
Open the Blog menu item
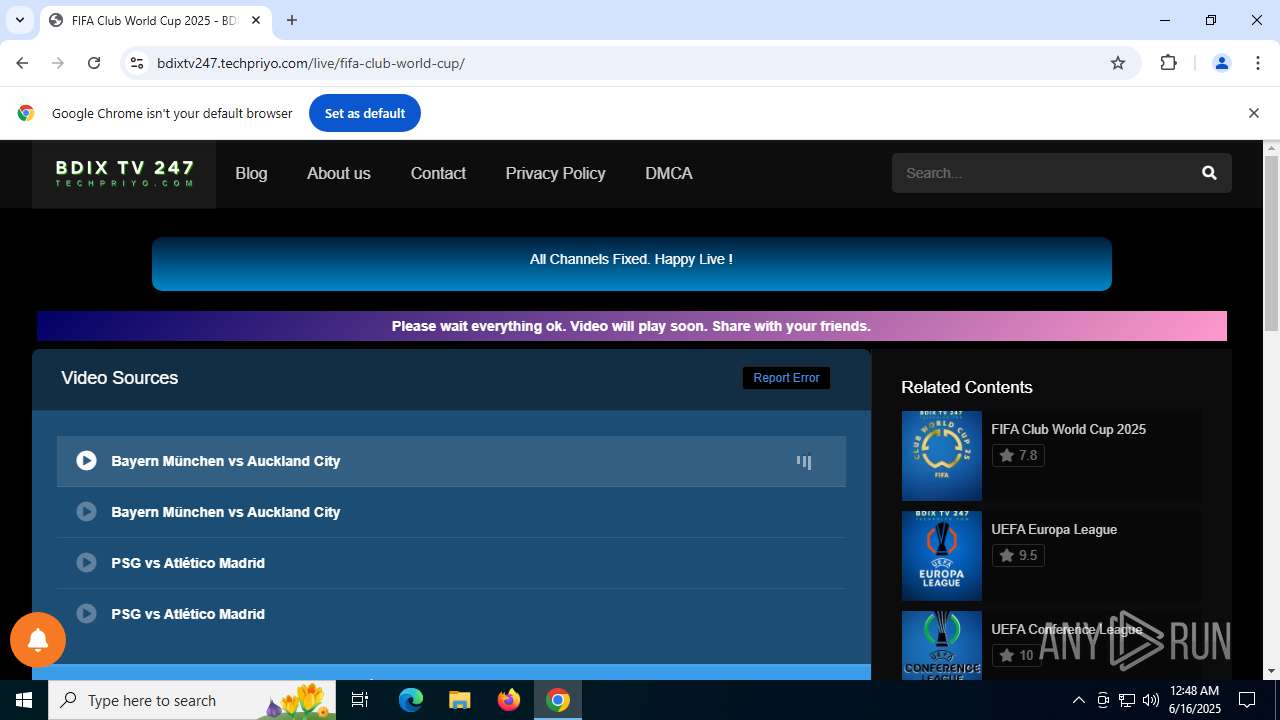point(251,173)
